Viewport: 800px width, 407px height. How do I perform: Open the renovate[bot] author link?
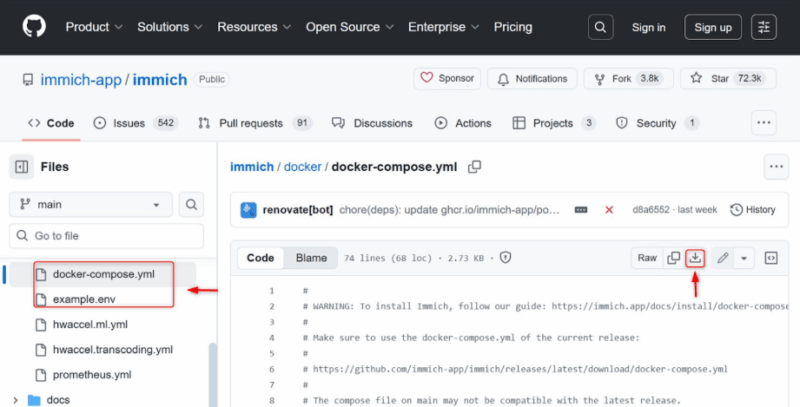(x=297, y=210)
